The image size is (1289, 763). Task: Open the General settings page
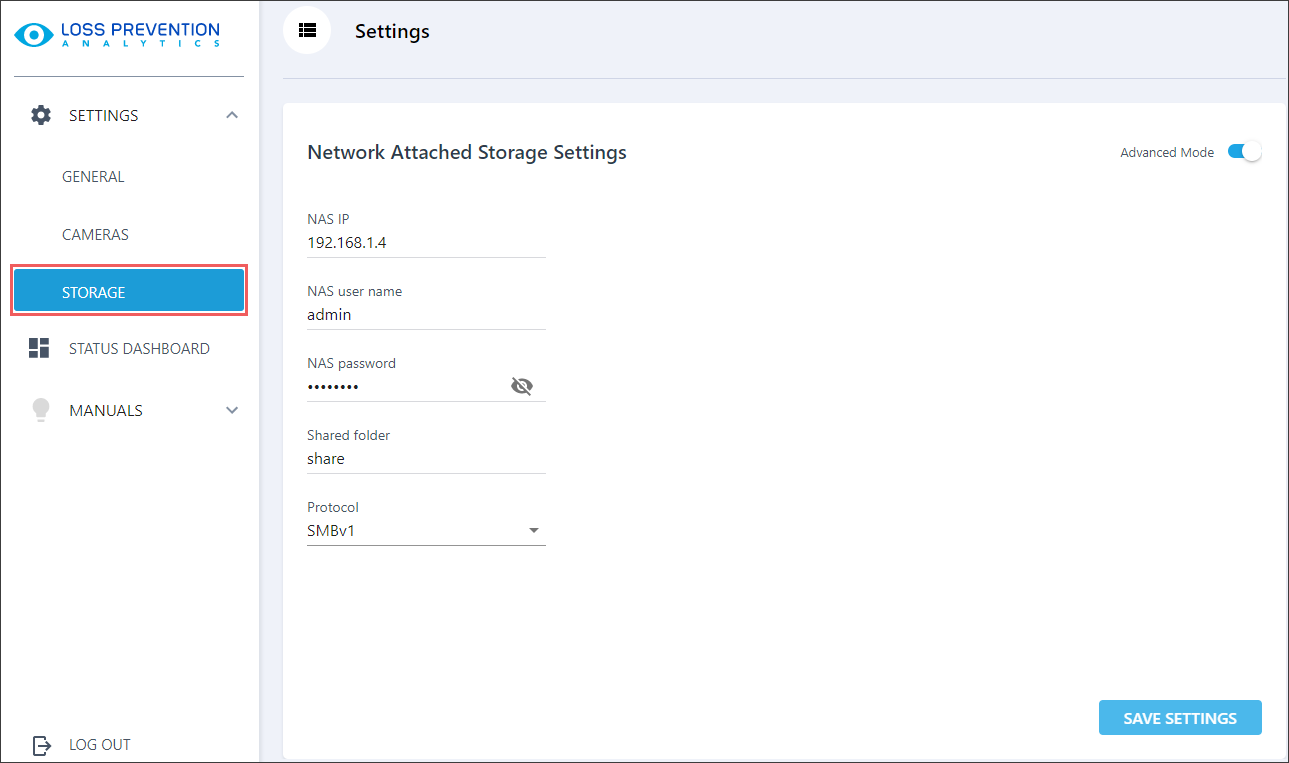click(x=93, y=177)
